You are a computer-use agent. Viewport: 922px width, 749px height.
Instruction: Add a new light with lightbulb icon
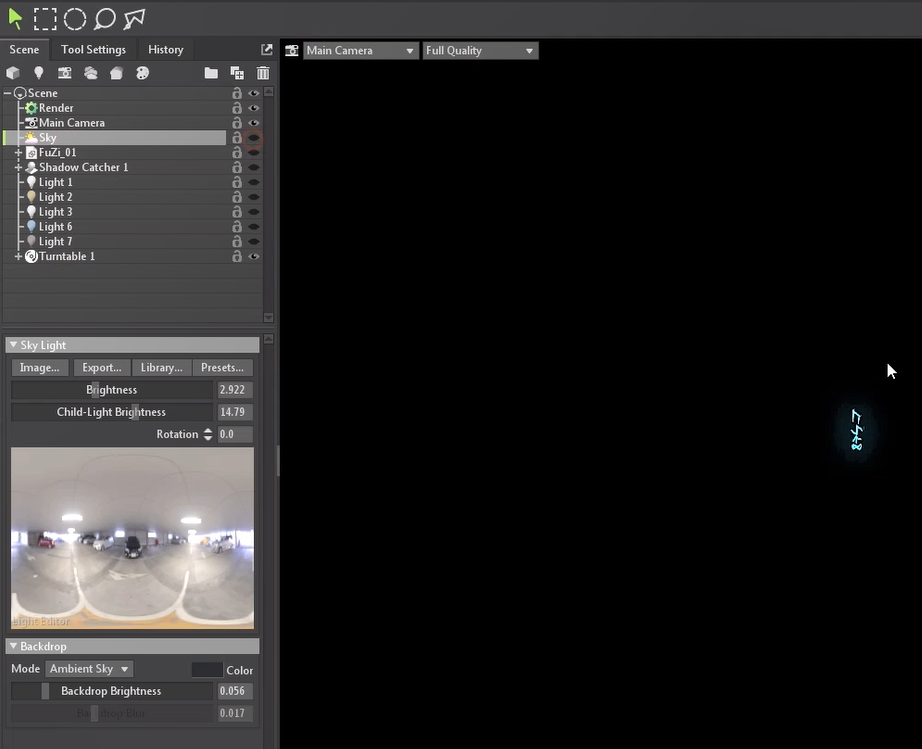tap(39, 73)
